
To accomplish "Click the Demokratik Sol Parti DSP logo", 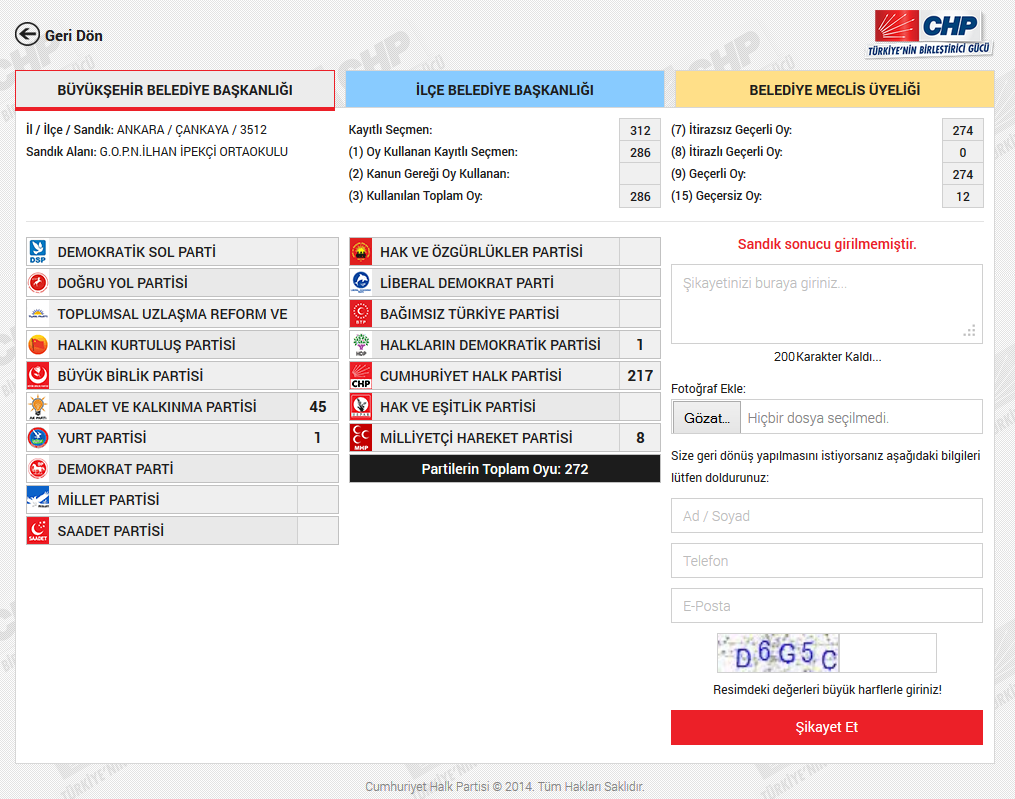I will [x=38, y=251].
